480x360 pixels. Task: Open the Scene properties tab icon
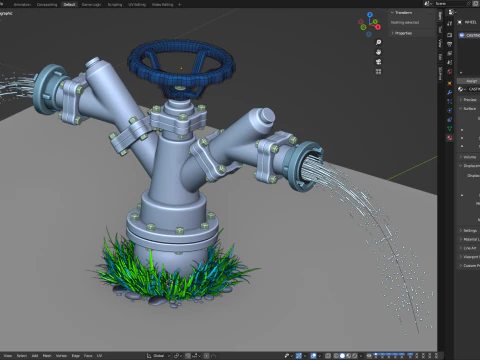point(450,62)
